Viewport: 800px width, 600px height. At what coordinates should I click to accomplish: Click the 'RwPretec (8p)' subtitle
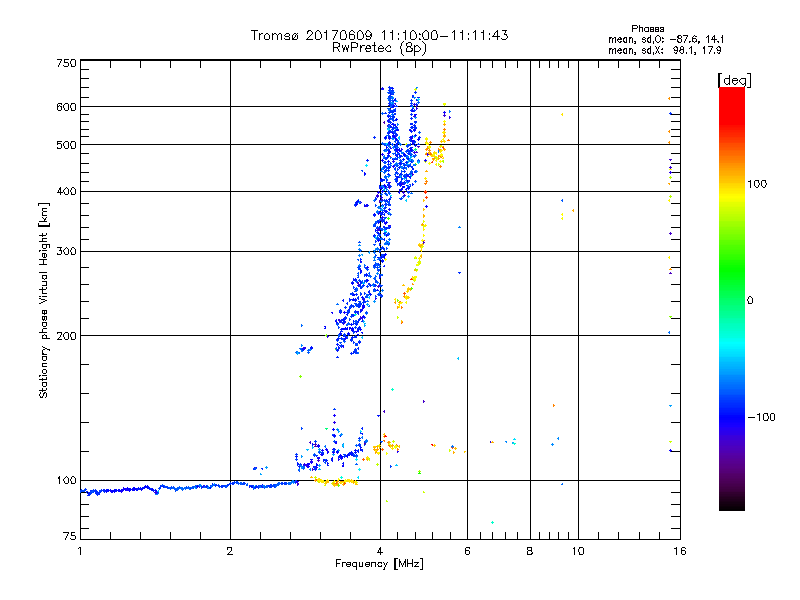click(x=379, y=48)
